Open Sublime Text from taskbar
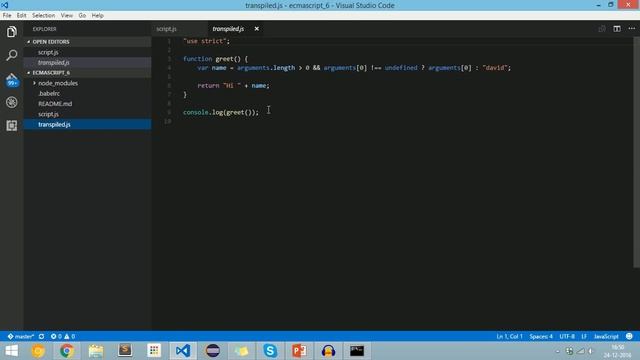Image resolution: width=640 pixels, height=360 pixels. 125,351
